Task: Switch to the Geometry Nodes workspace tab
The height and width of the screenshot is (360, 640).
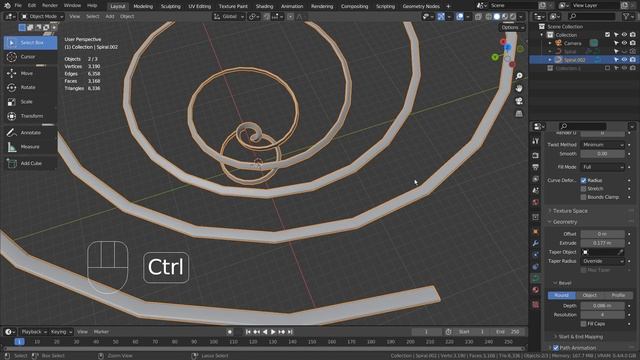Action: pos(421,6)
